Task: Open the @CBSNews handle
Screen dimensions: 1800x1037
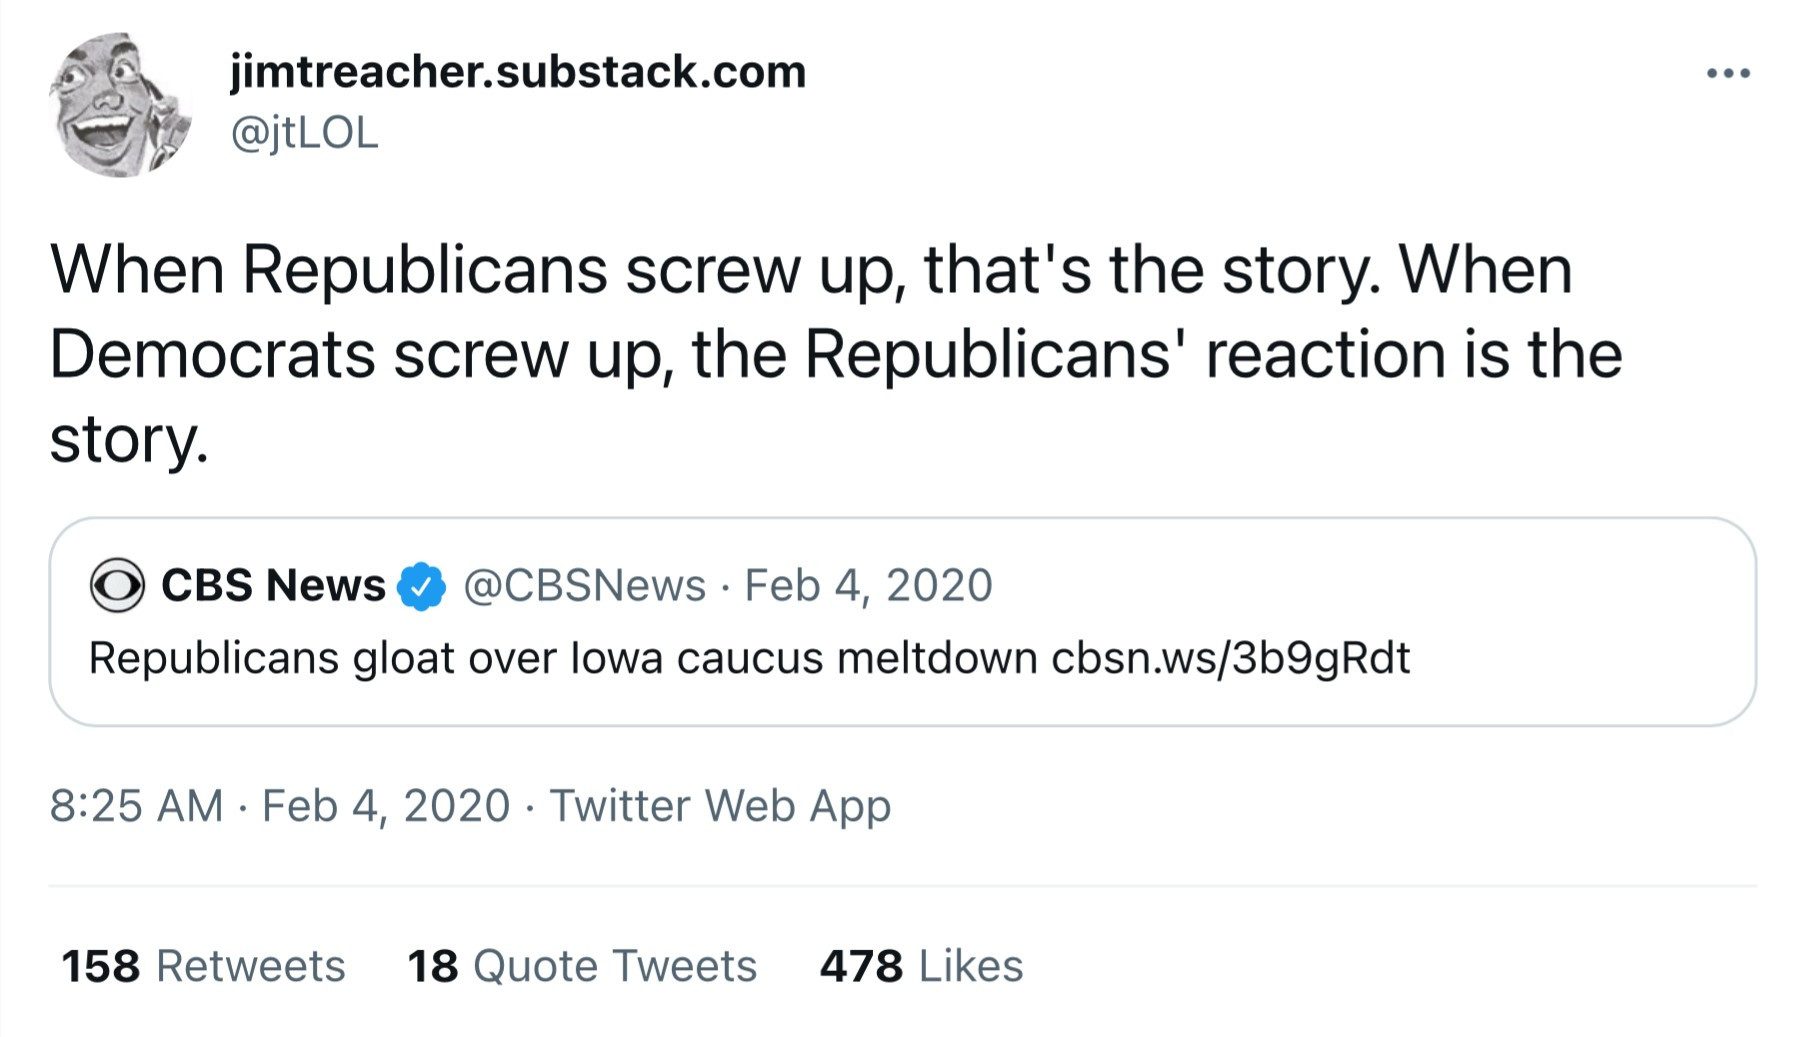Action: pyautogui.click(x=584, y=585)
